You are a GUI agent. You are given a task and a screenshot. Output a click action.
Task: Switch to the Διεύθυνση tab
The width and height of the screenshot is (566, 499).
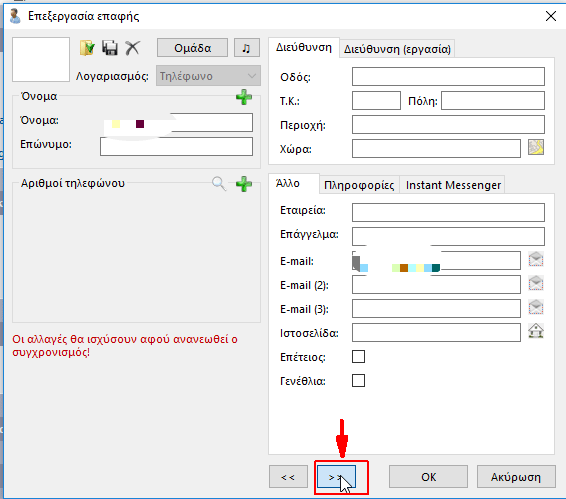coord(304,48)
